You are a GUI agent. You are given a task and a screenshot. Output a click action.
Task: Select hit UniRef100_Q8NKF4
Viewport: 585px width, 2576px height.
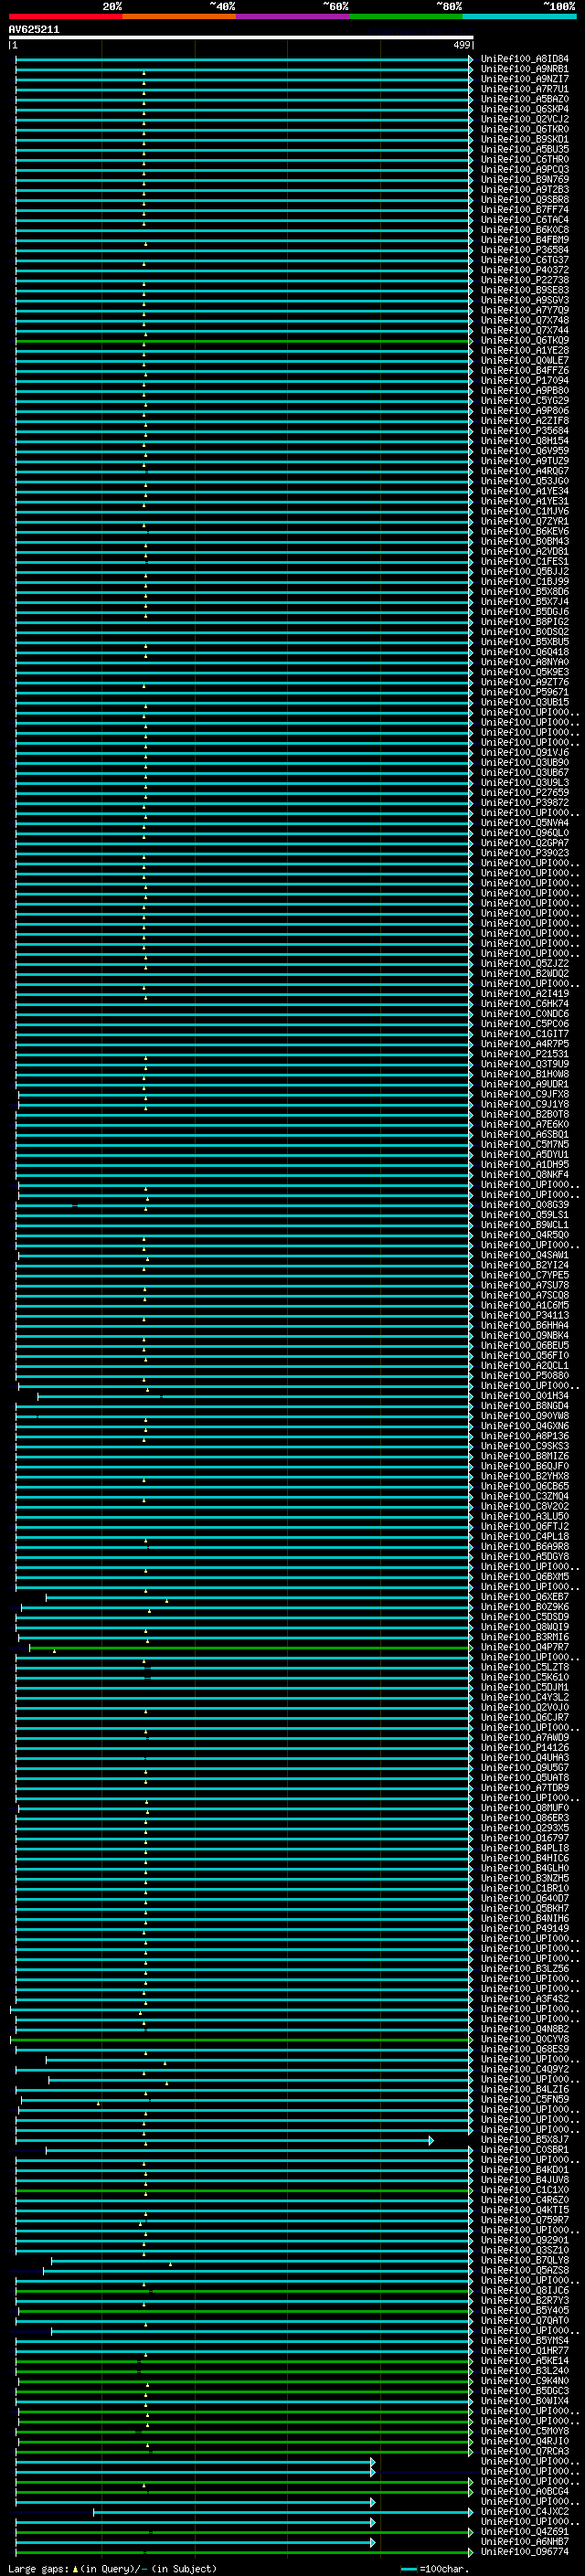coord(525,1174)
